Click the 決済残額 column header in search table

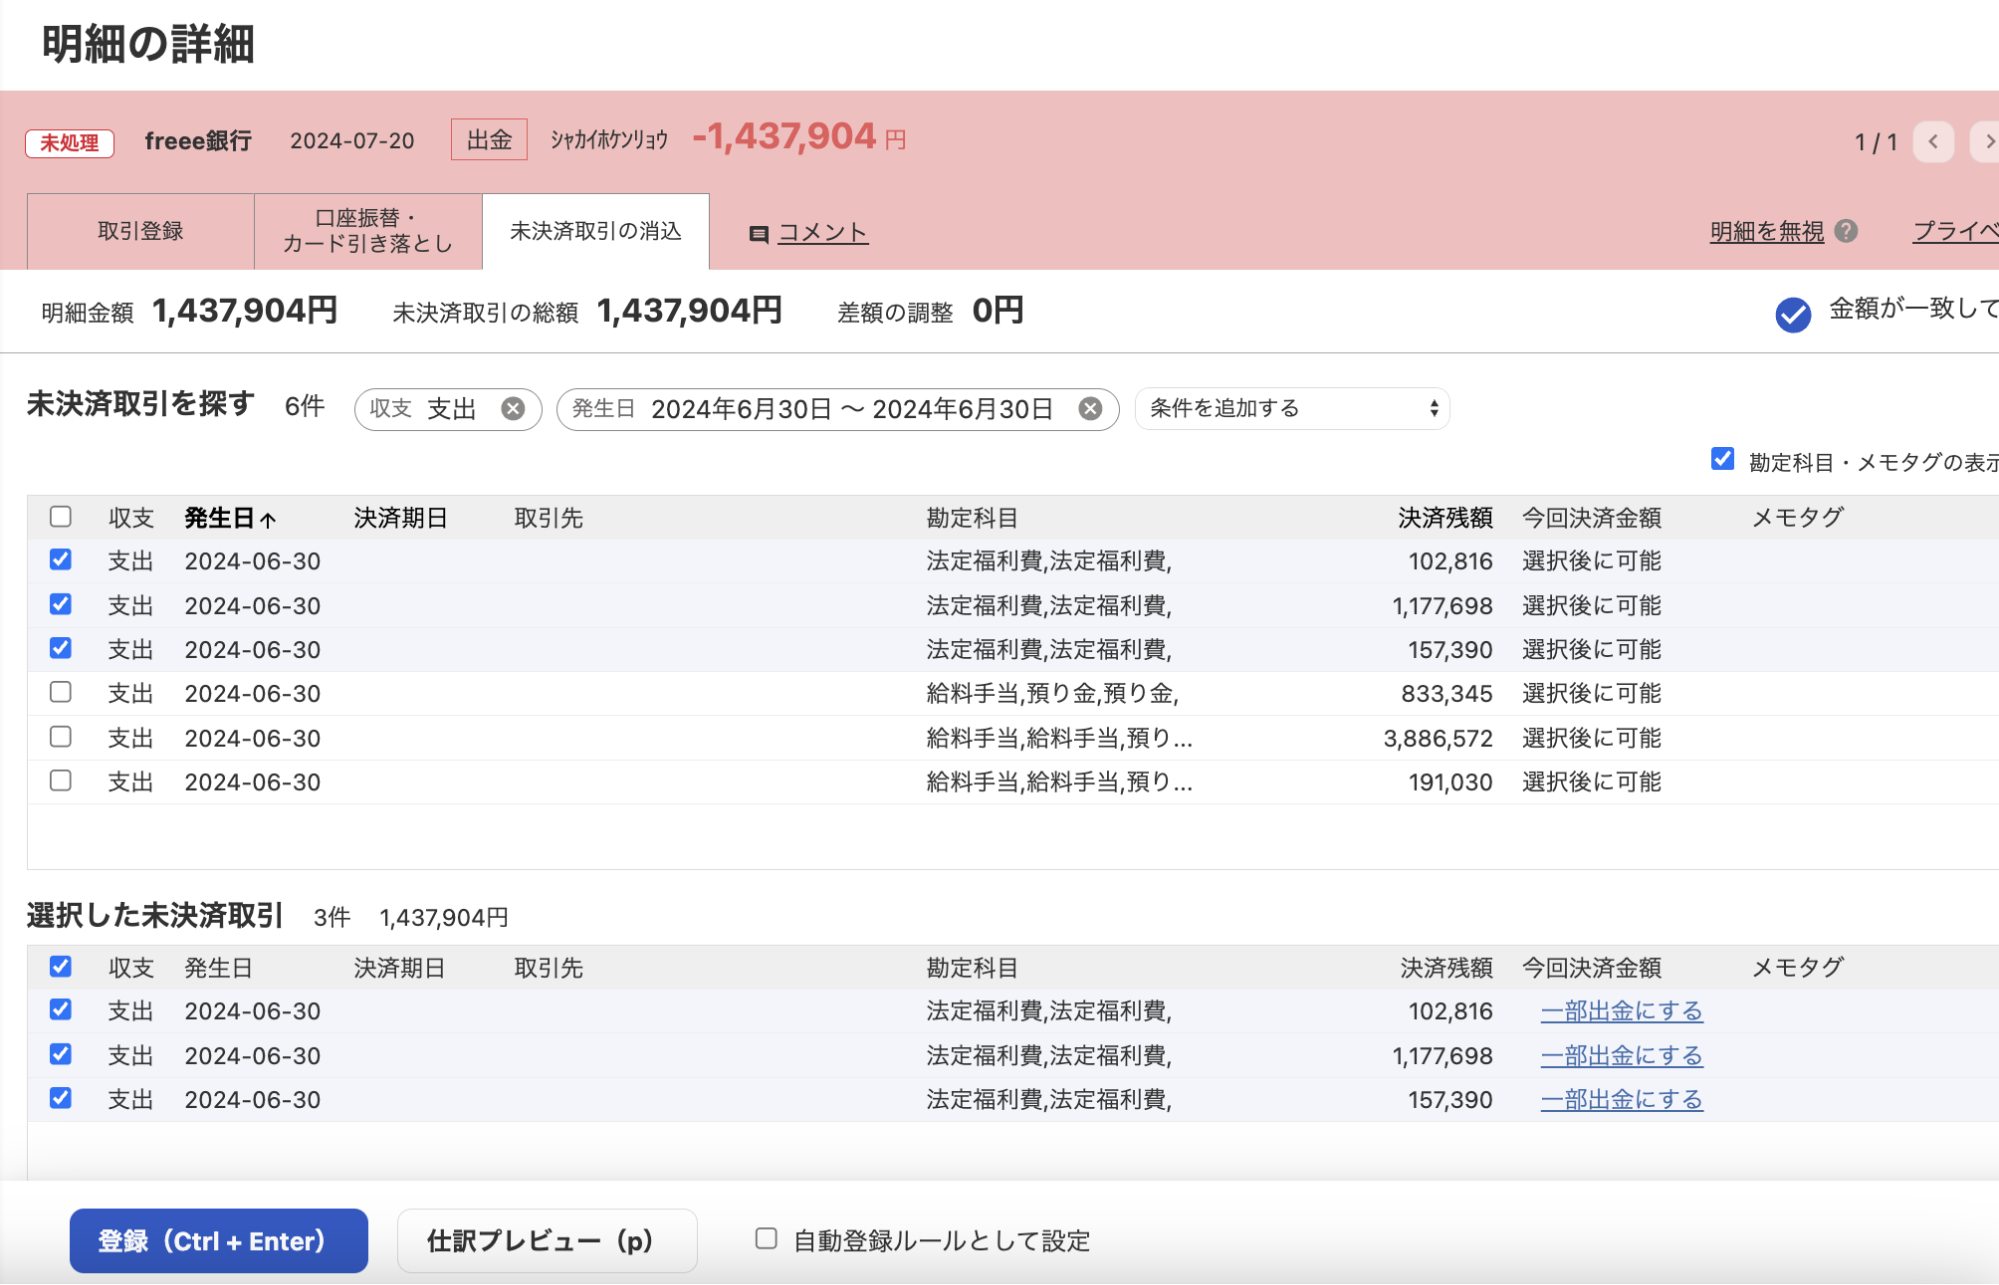[x=1445, y=518]
